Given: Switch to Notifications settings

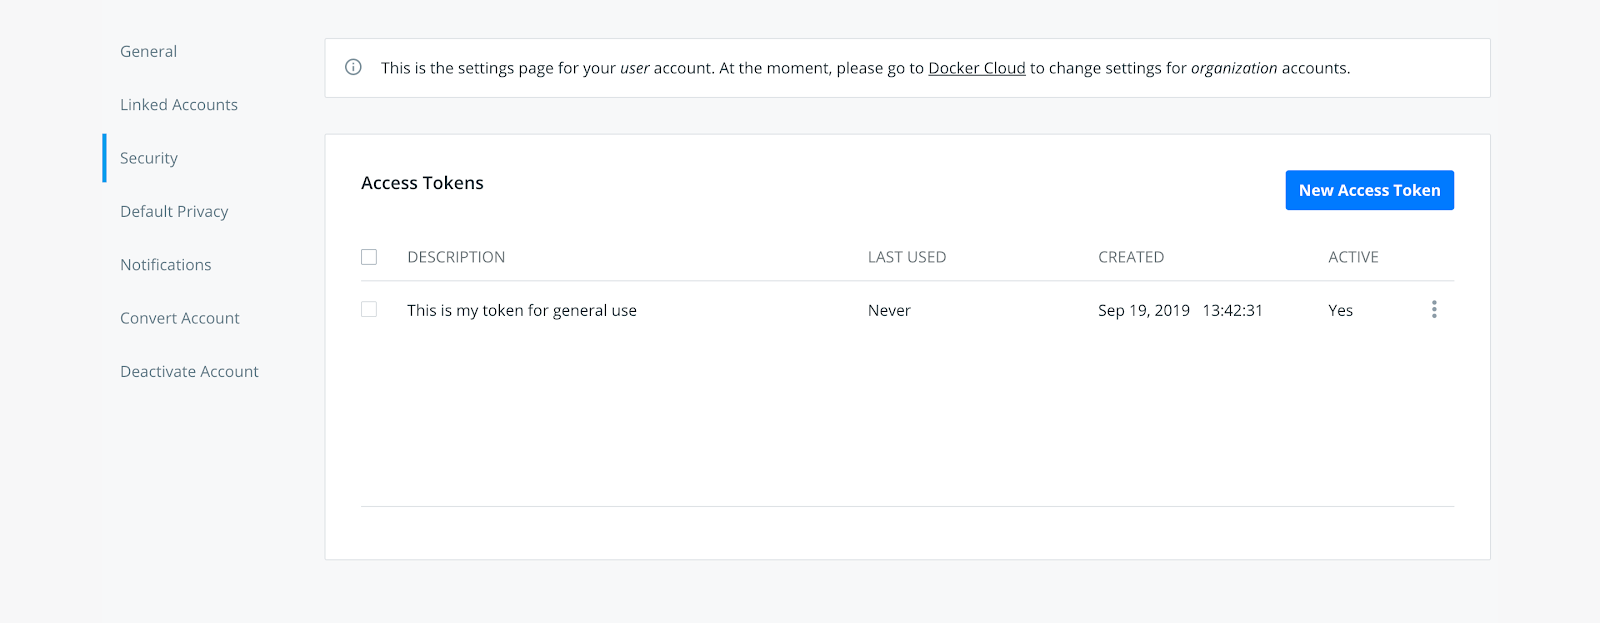Looking at the screenshot, I should pos(166,265).
